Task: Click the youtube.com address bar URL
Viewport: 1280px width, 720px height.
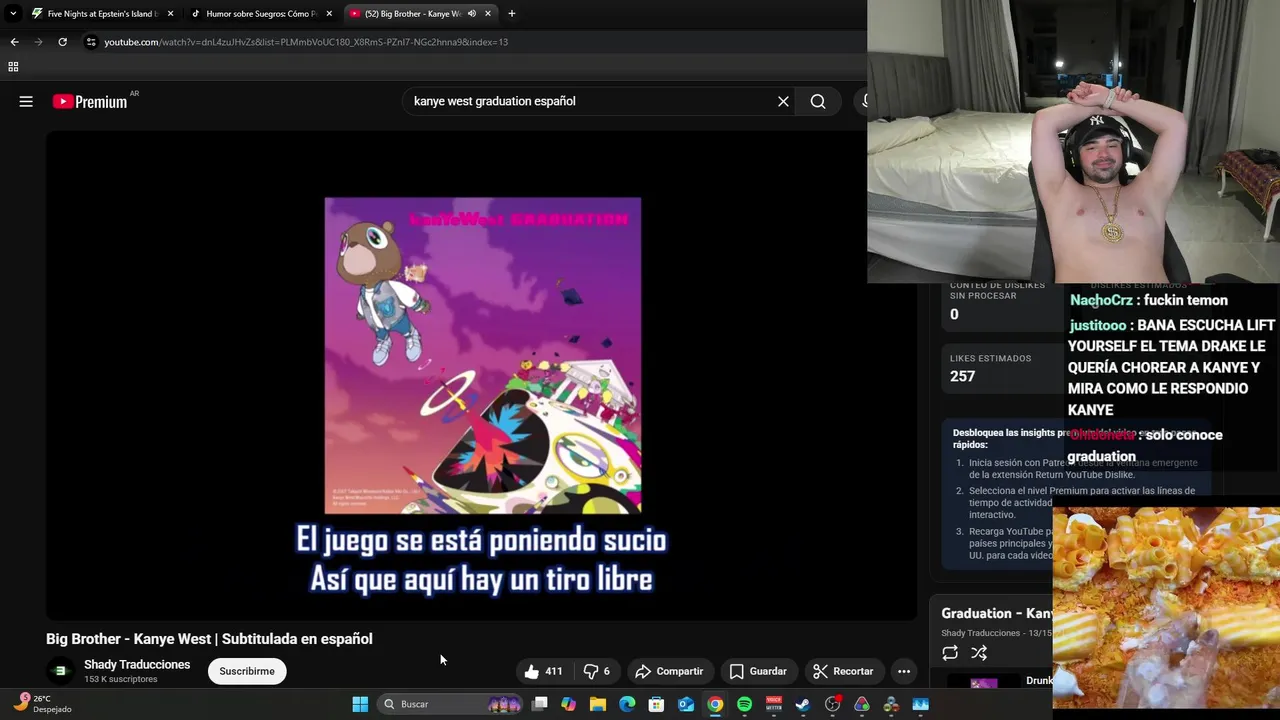Action: tap(306, 42)
